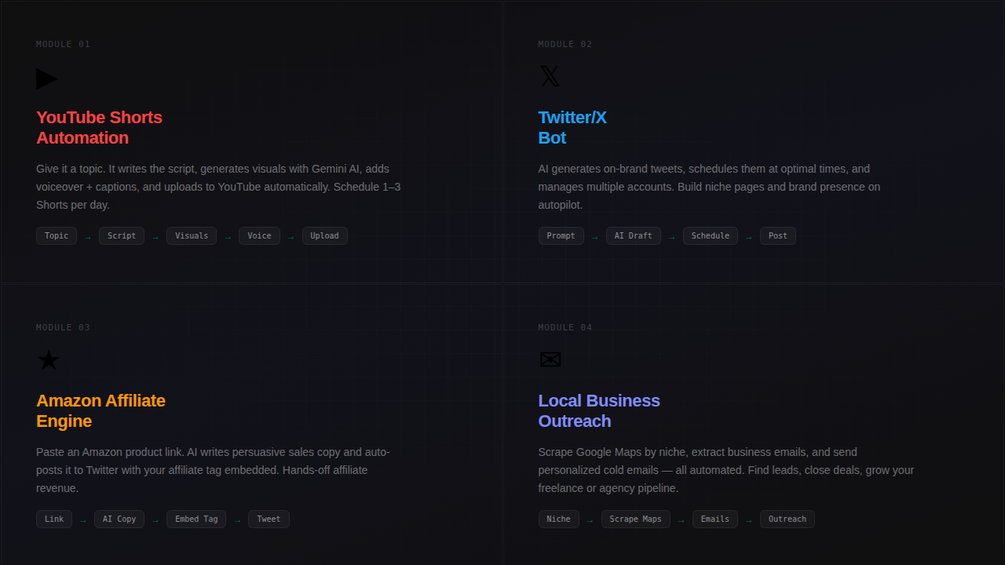Select the Voice step tag
Screen dimensions: 1005x565
(260, 236)
